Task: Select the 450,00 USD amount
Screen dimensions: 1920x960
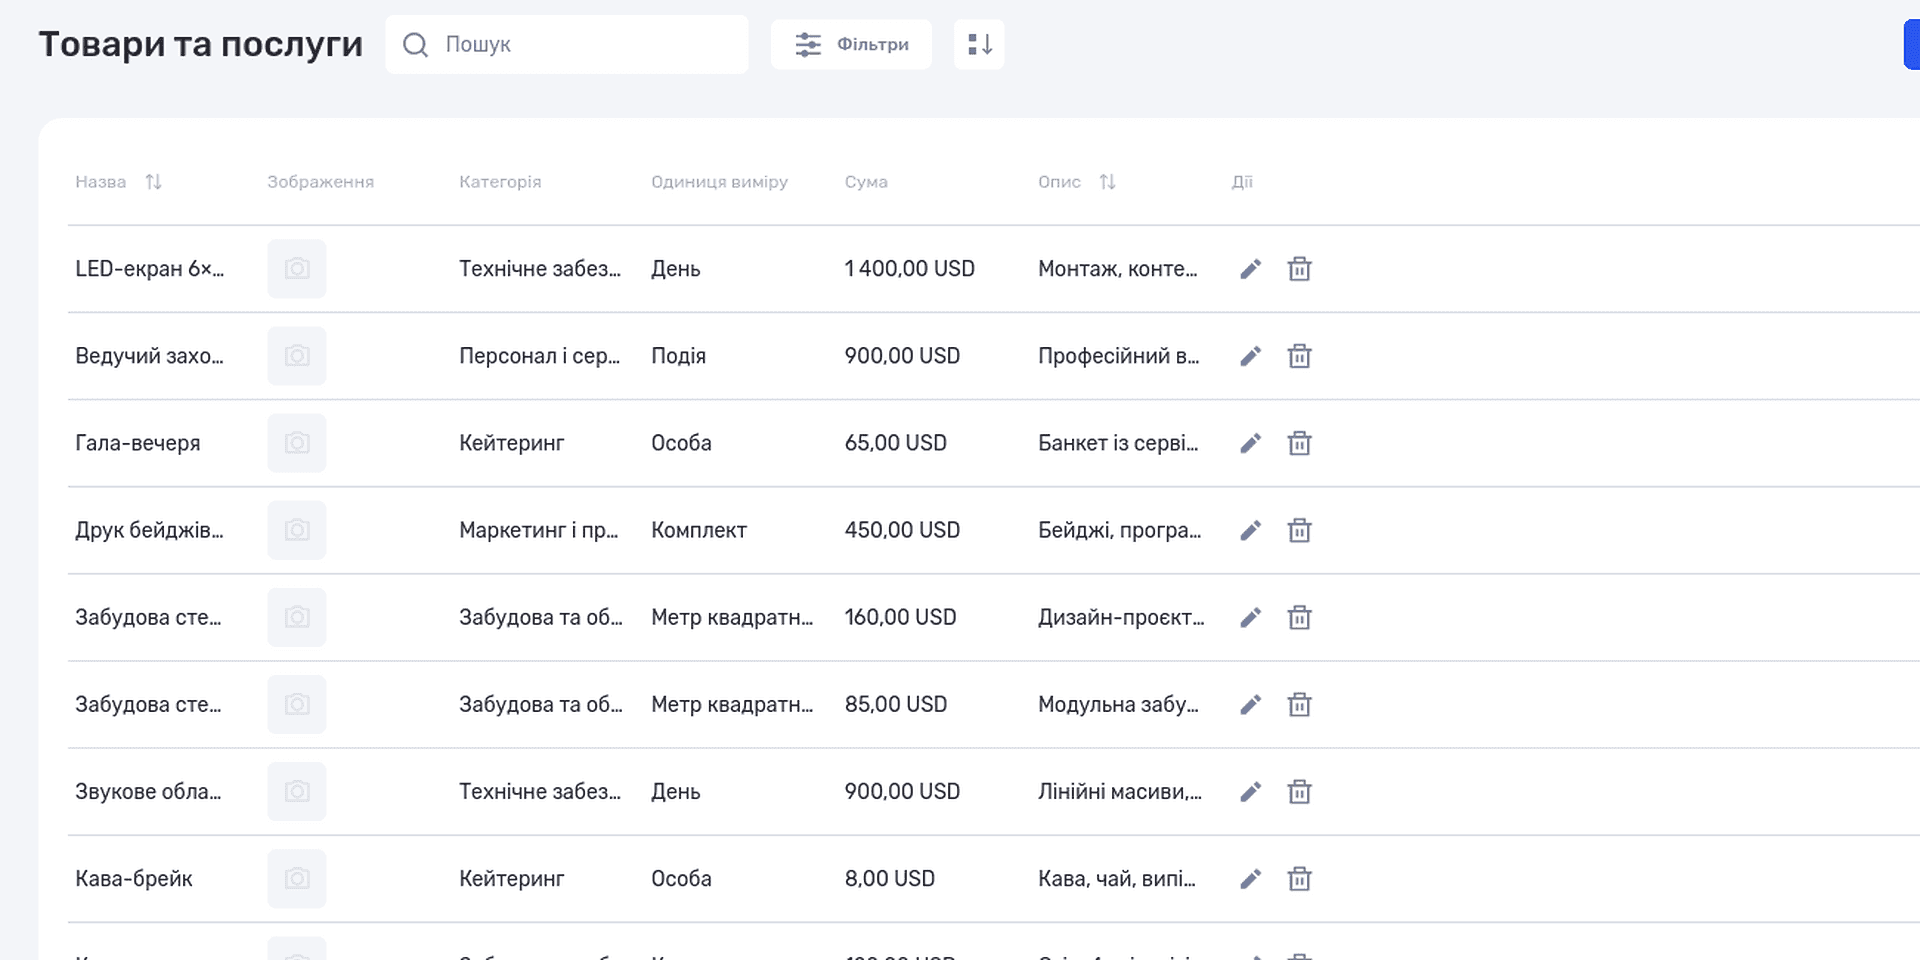Action: point(903,530)
